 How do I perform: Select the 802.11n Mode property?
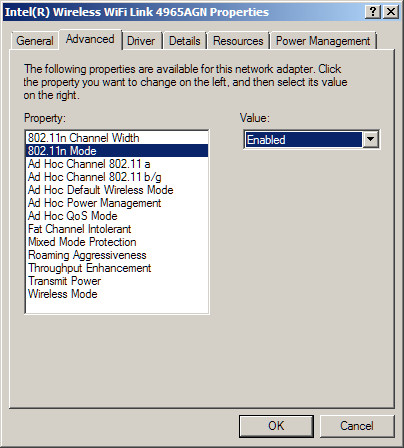117,151
